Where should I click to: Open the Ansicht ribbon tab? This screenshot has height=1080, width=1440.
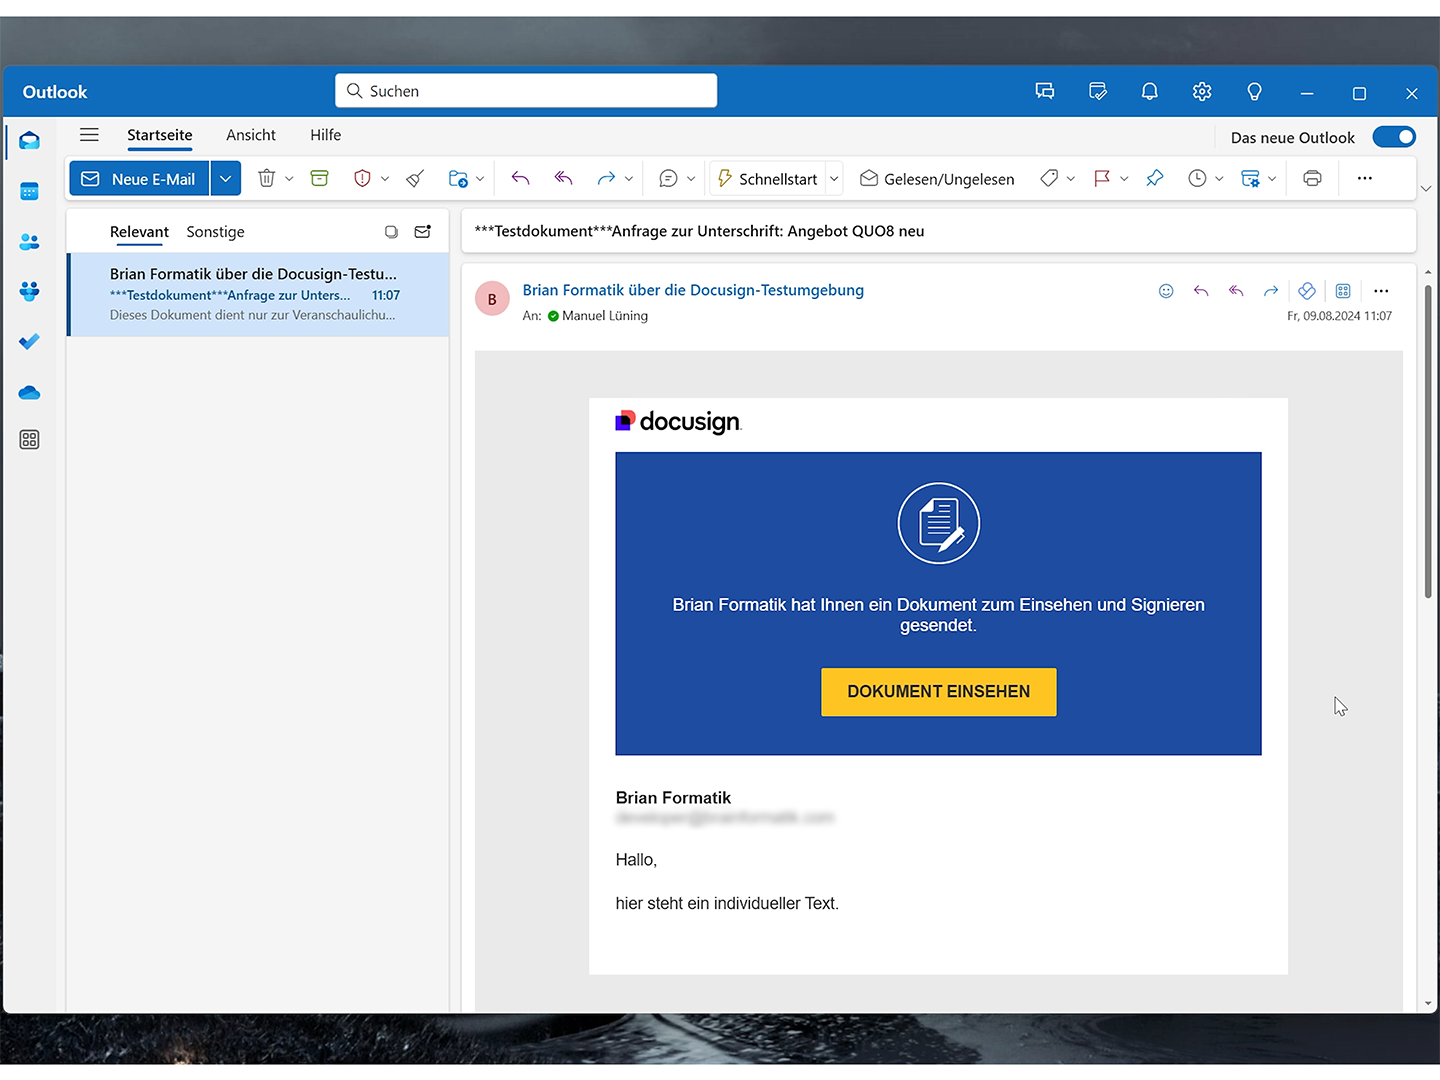click(250, 135)
